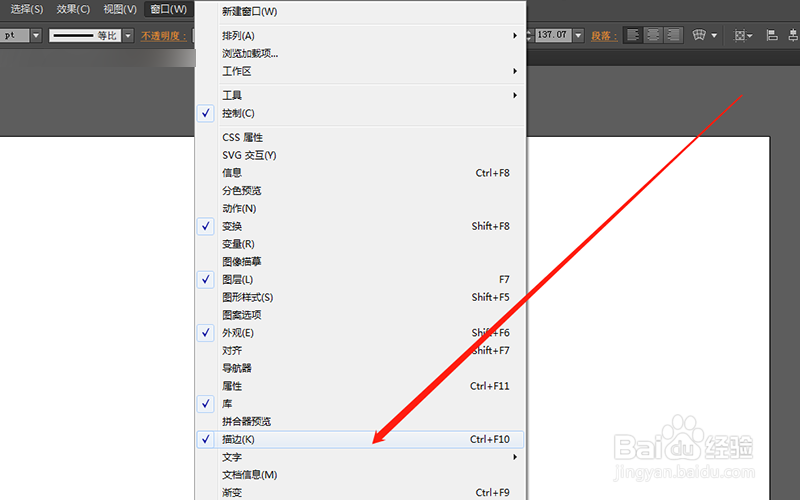The height and width of the screenshot is (500, 800).
Task: Open the 对齐 panel
Action: click(x=360, y=351)
